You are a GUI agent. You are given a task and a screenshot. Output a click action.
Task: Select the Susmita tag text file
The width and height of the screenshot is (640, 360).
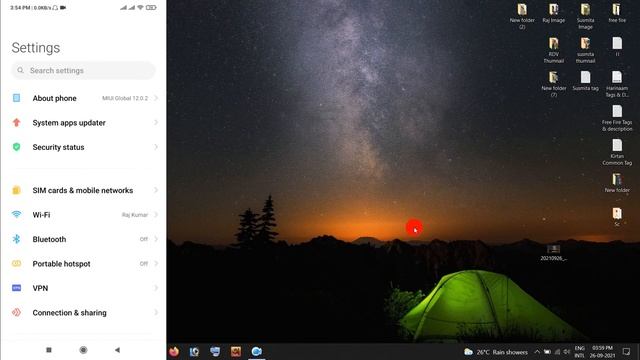585,81
